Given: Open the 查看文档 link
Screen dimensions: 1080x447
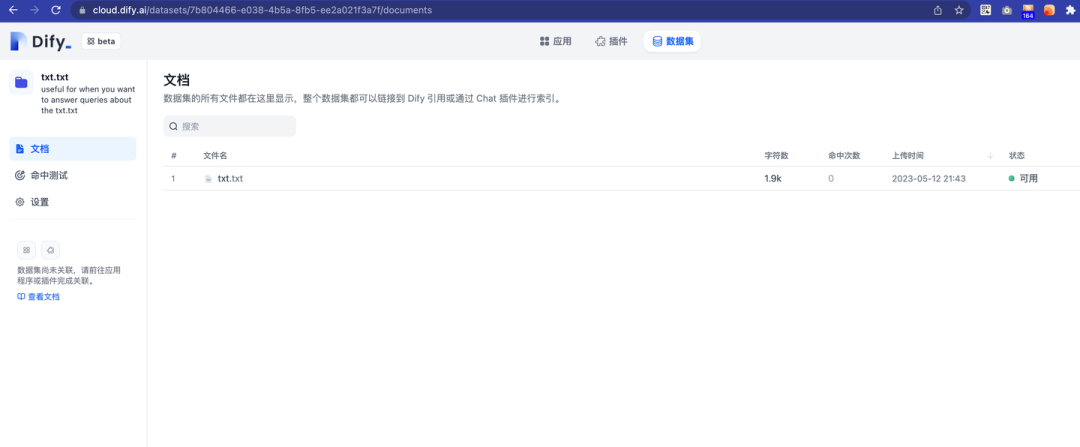Looking at the screenshot, I should [x=39, y=297].
